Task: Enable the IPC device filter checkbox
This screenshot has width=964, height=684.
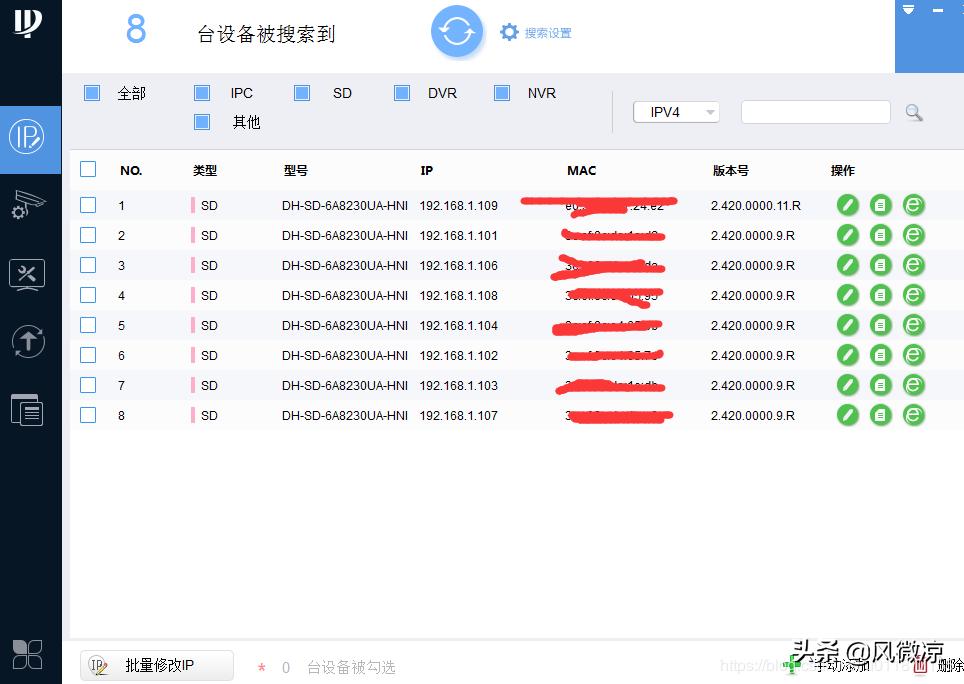Action: 202,92
